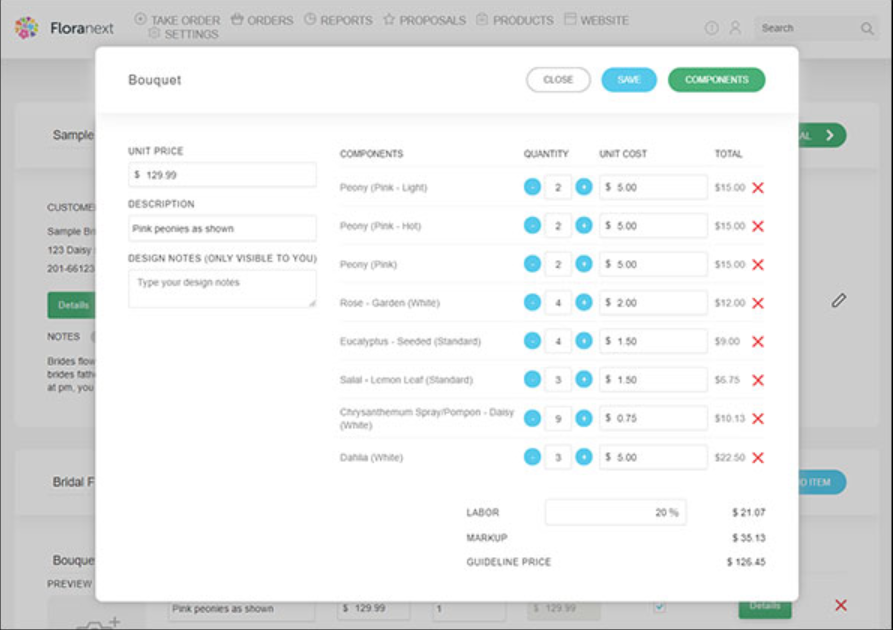The width and height of the screenshot is (893, 630).
Task: Open the Components button
Action: [716, 80]
